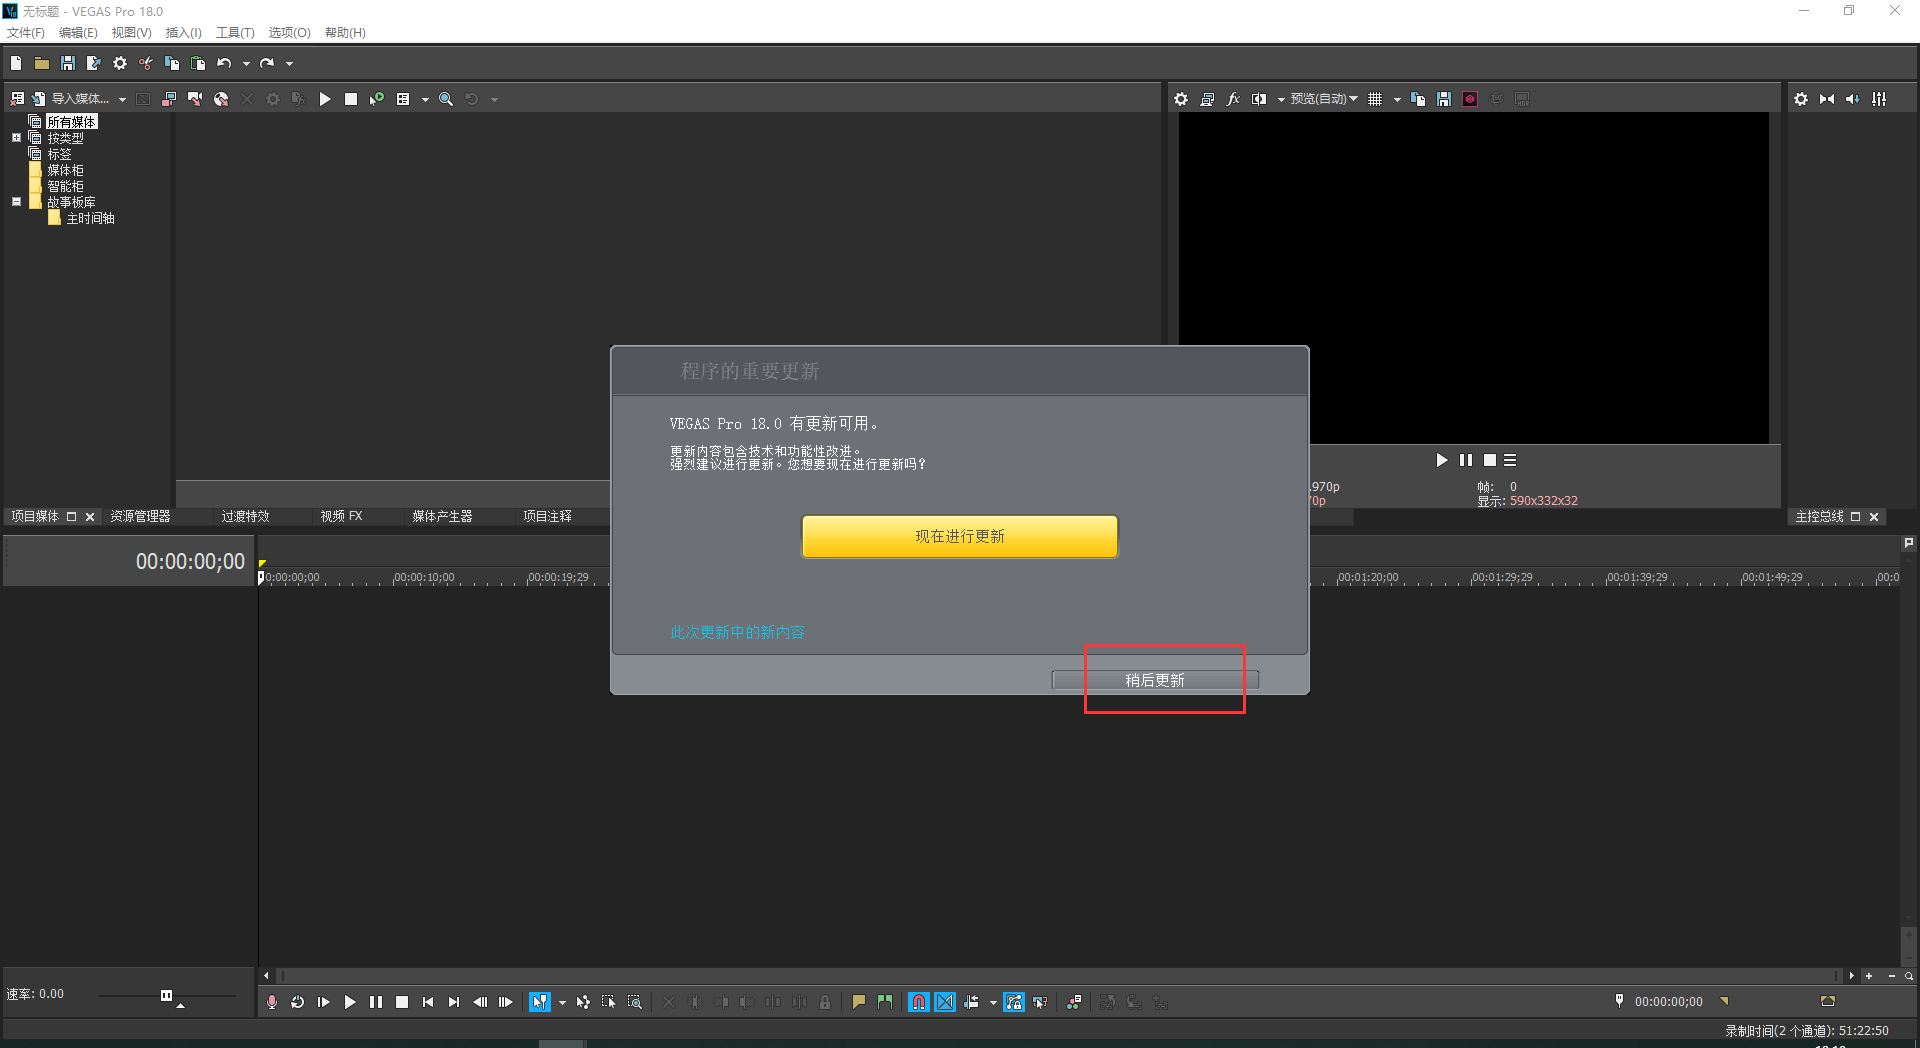Screen dimensions: 1920x1048
Task: Switch to the 视频 FX tab
Action: [x=341, y=516]
